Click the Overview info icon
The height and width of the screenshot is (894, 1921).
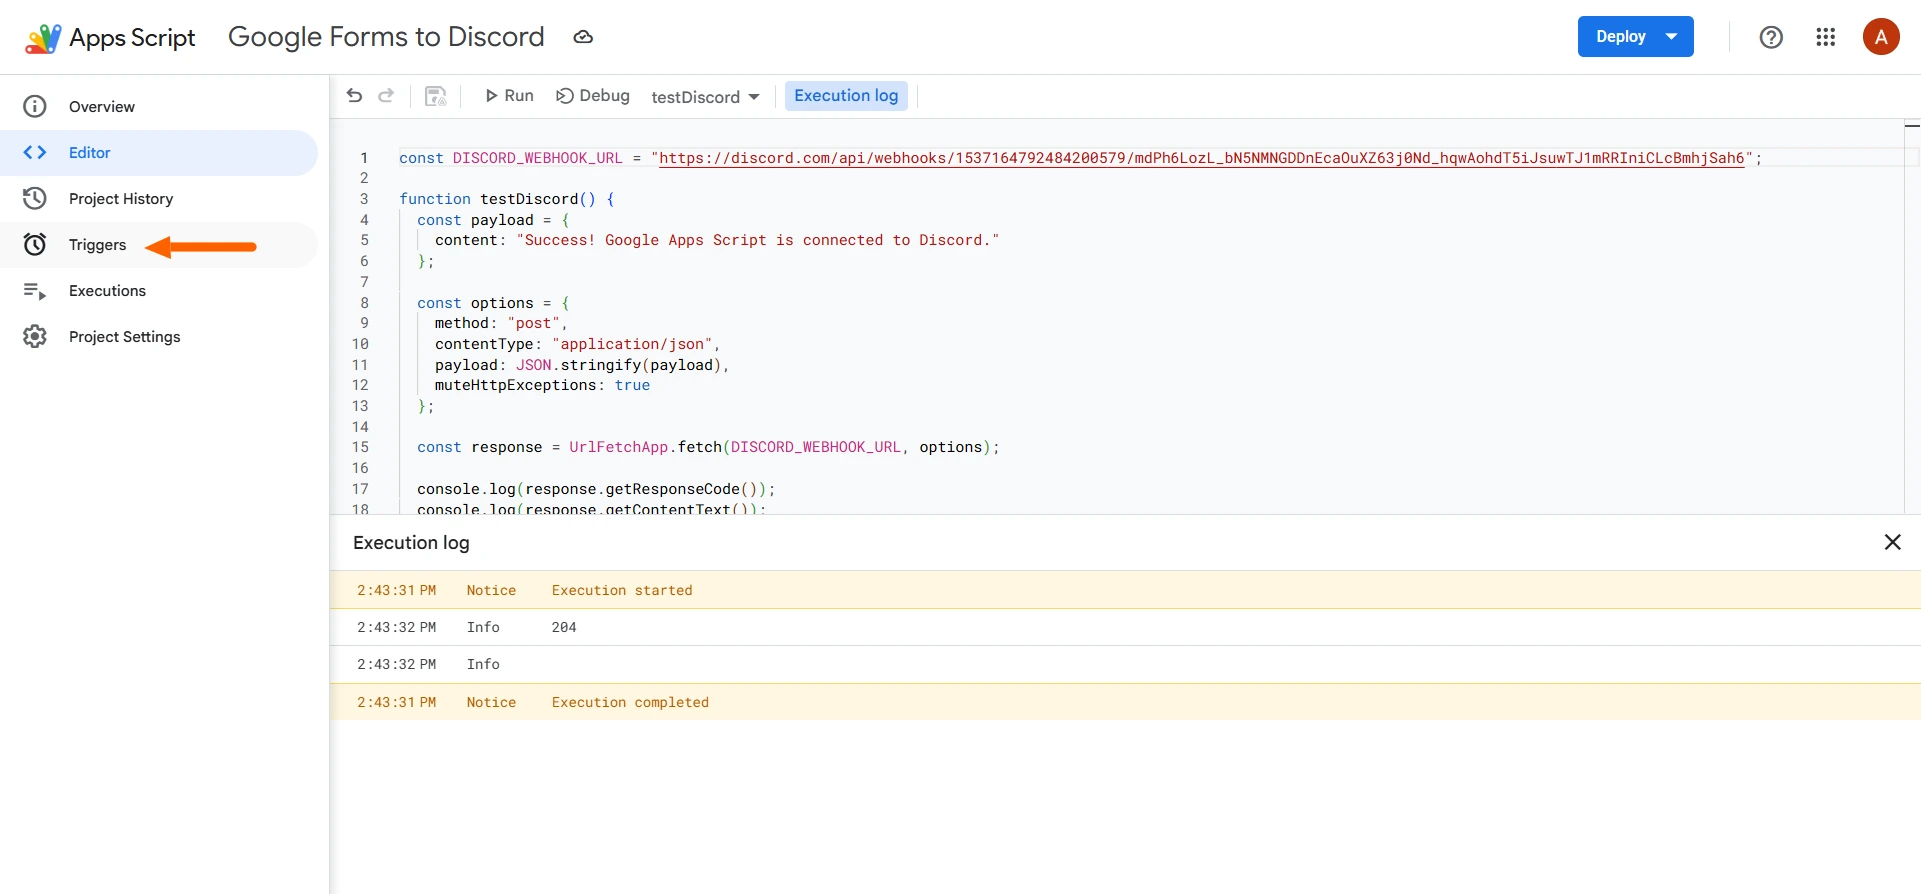pyautogui.click(x=35, y=107)
